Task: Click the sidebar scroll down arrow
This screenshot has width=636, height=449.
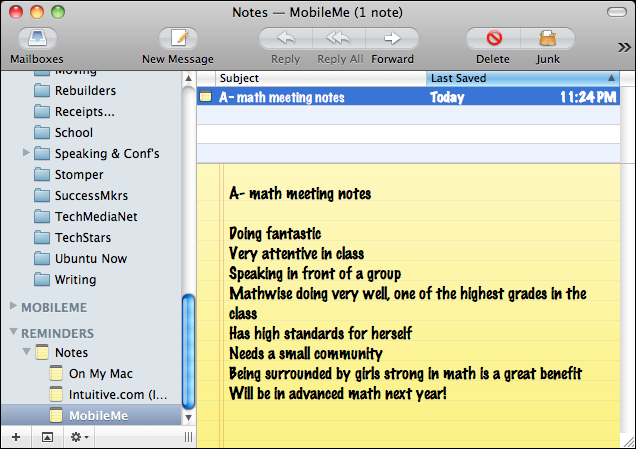Action: click(x=189, y=417)
